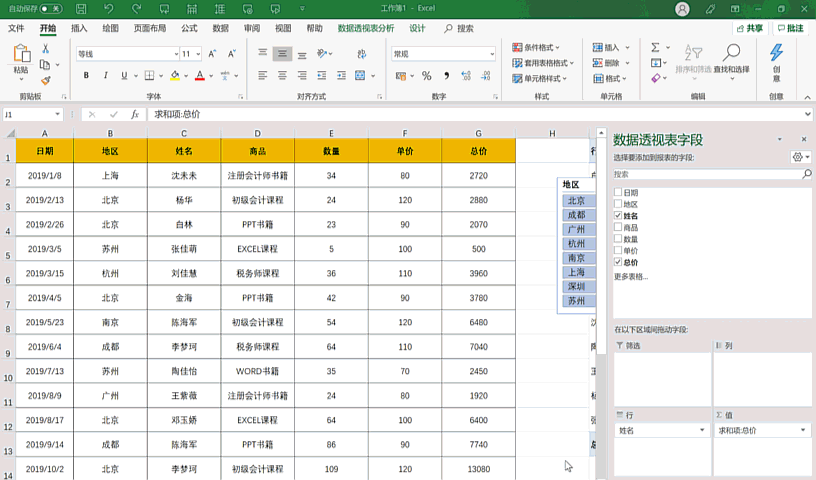Check the 日期 field checkbox
The height and width of the screenshot is (480, 816).
[618, 193]
